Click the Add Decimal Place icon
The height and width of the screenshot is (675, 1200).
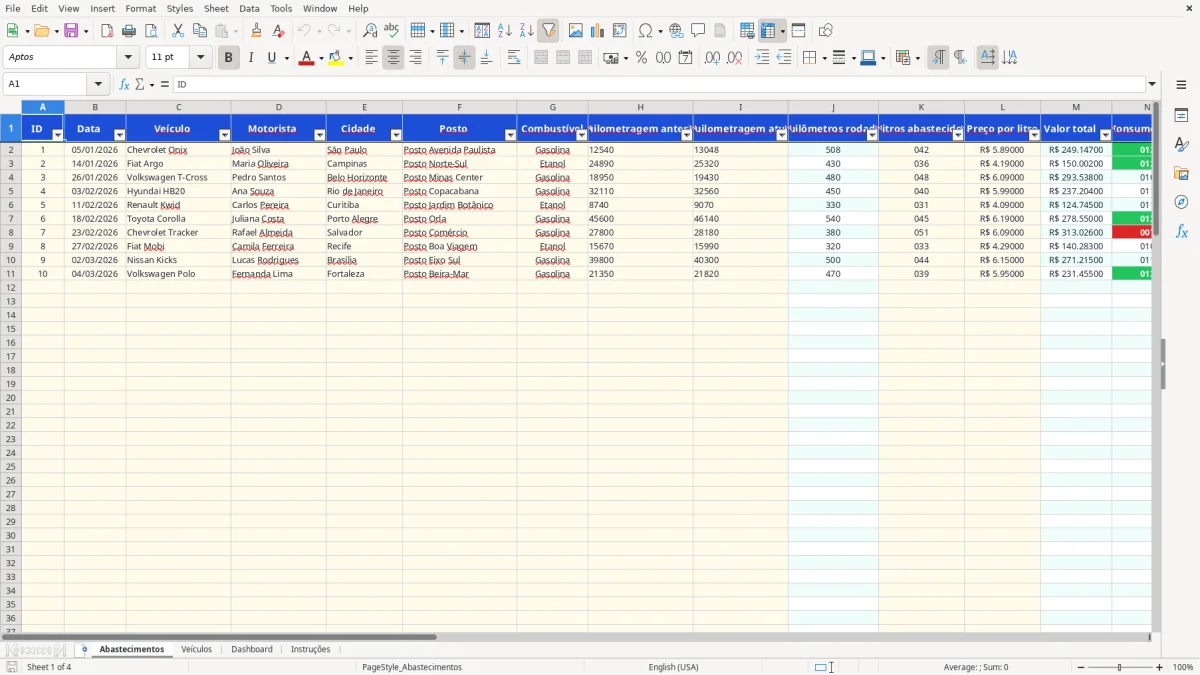[712, 58]
